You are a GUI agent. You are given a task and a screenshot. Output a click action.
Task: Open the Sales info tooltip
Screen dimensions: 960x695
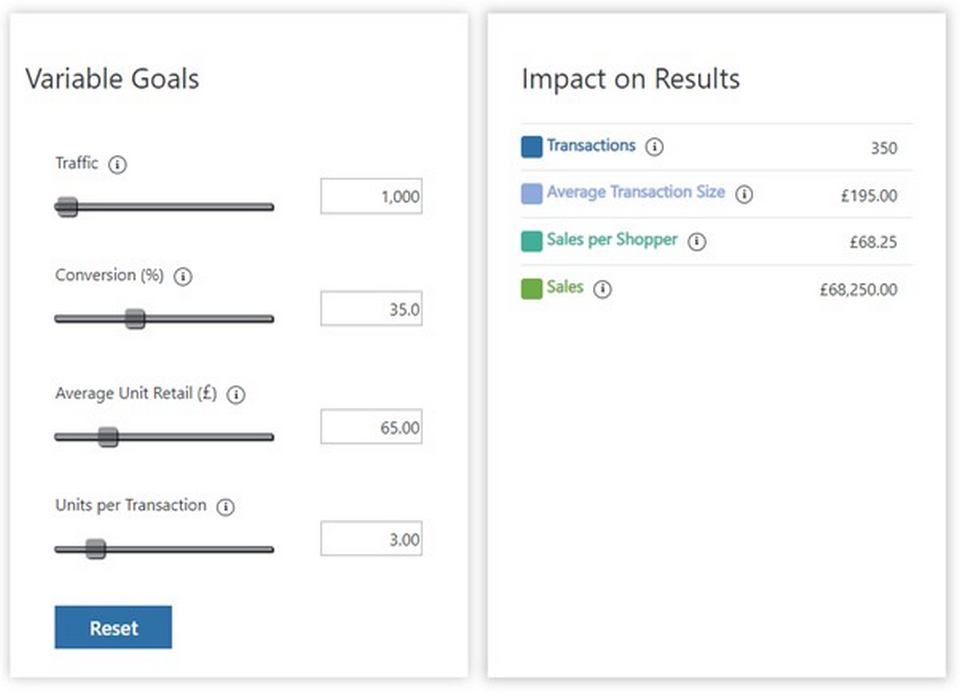tap(604, 289)
